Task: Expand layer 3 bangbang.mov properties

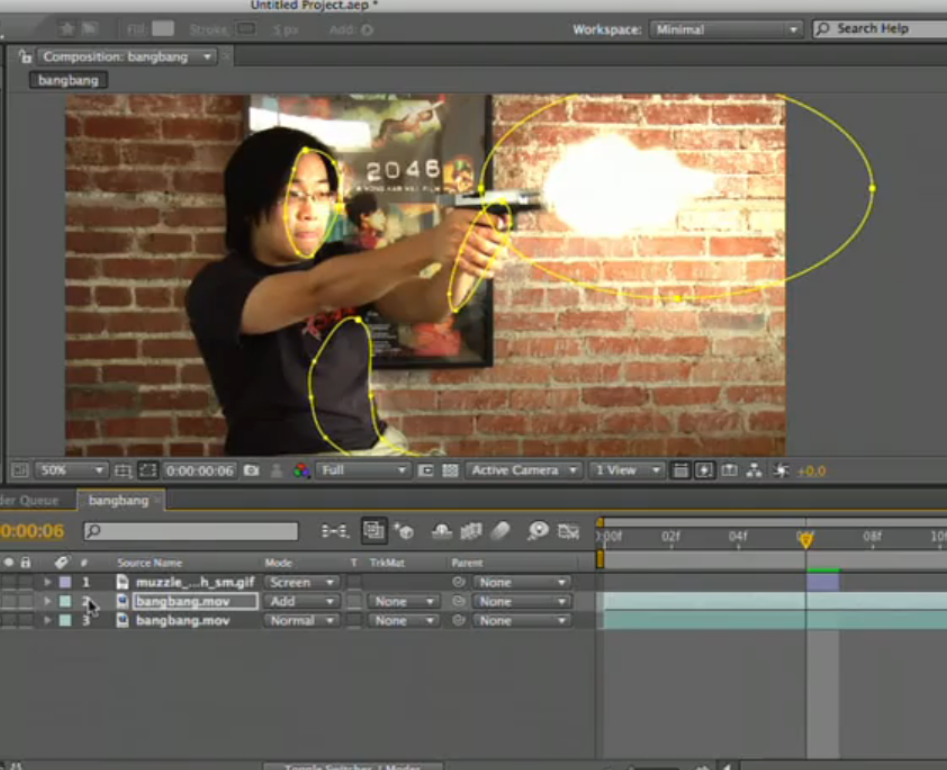Action: coord(47,620)
